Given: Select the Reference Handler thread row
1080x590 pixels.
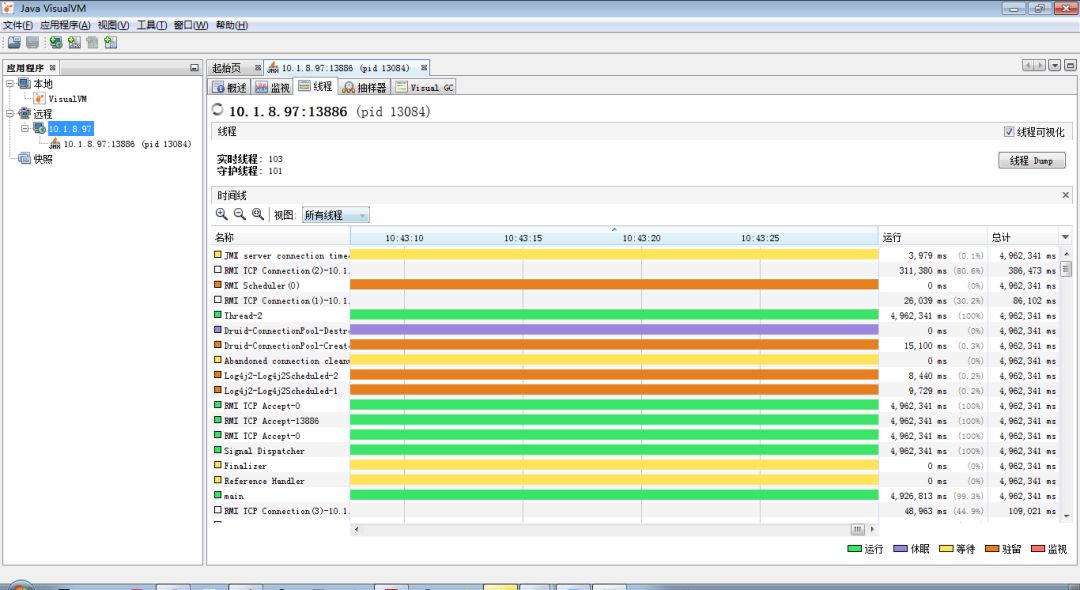Looking at the screenshot, I should [635, 481].
